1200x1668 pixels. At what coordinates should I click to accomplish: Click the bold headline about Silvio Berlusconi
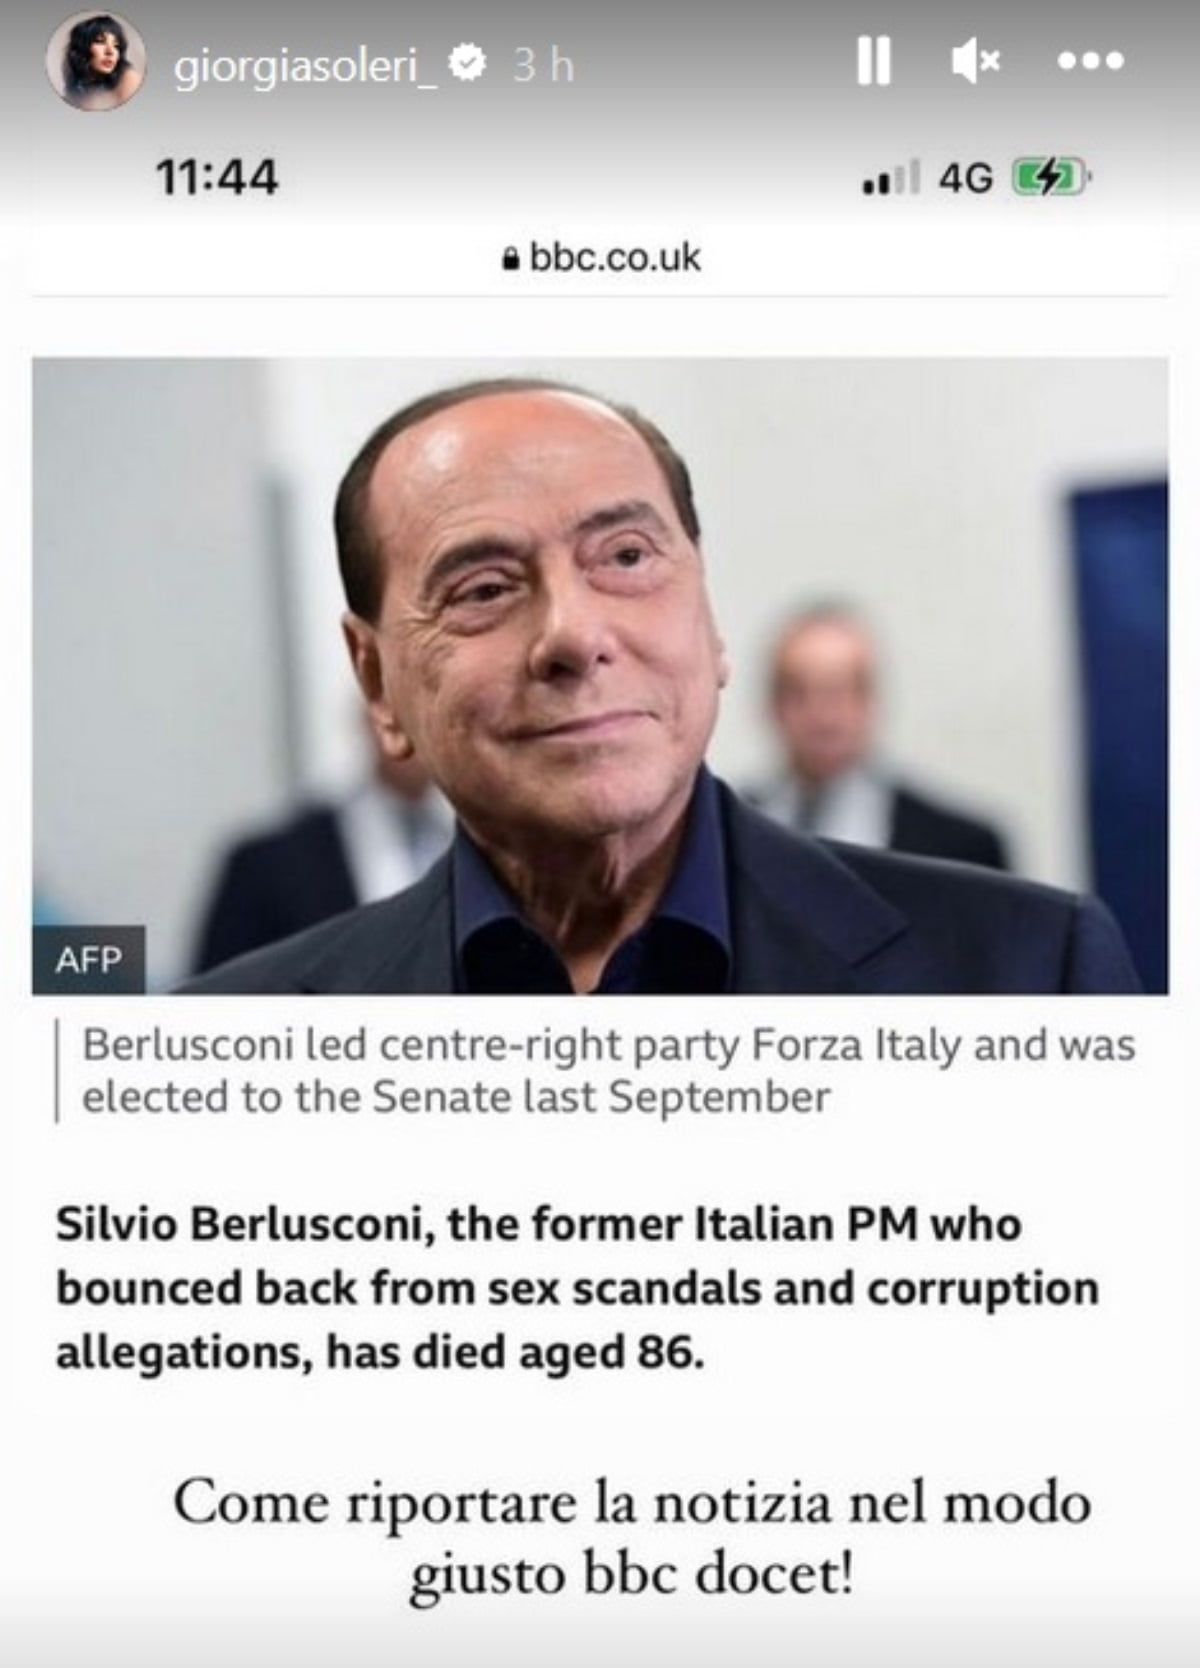click(577, 1288)
